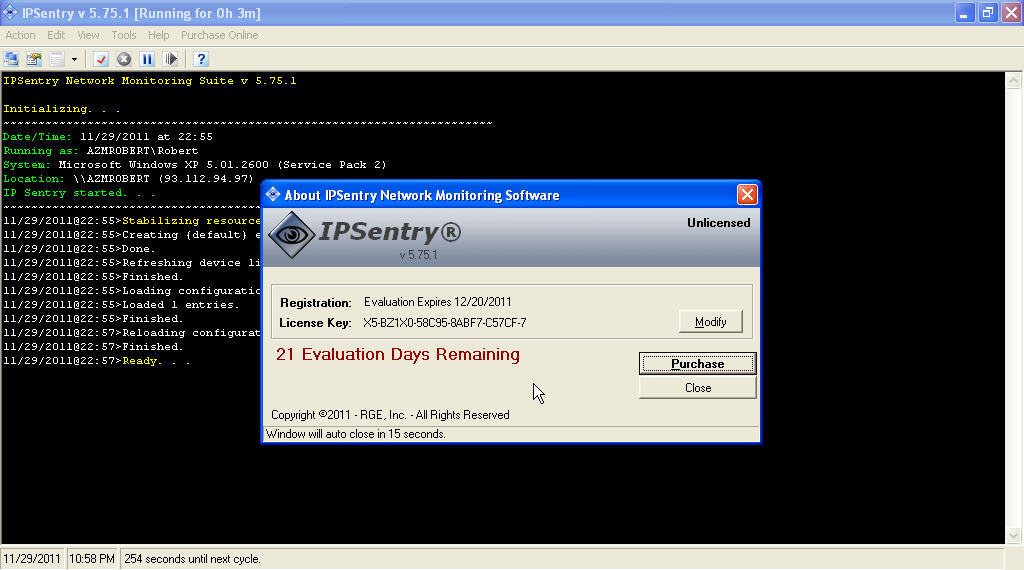Click the log scrollbar down arrow
1024x570 pixels.
[1014, 536]
